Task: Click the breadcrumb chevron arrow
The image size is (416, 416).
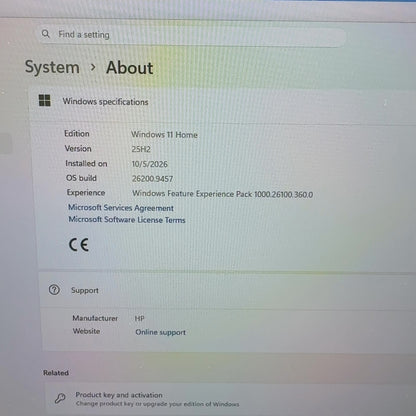Action: click(x=93, y=68)
